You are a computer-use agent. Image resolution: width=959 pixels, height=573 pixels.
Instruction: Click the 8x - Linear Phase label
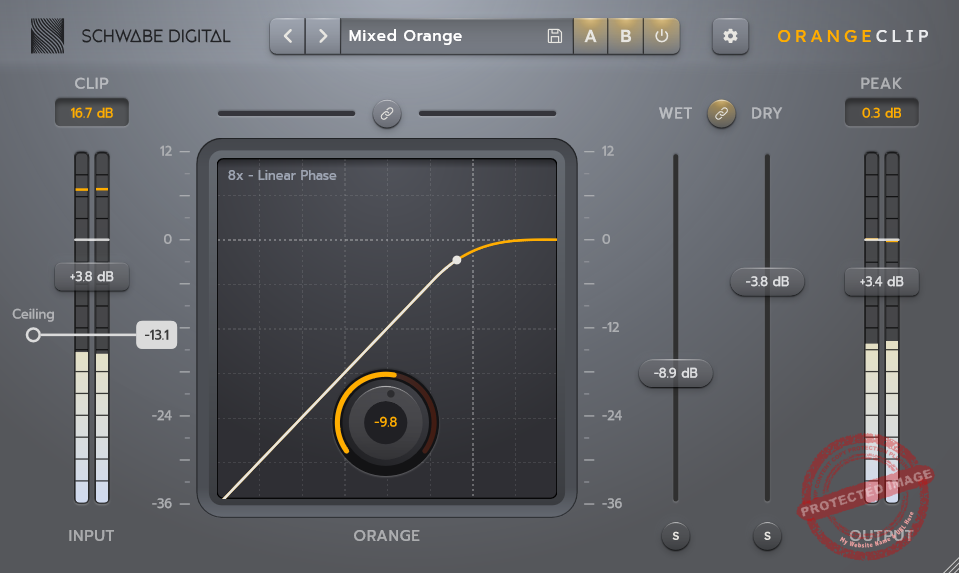[282, 176]
